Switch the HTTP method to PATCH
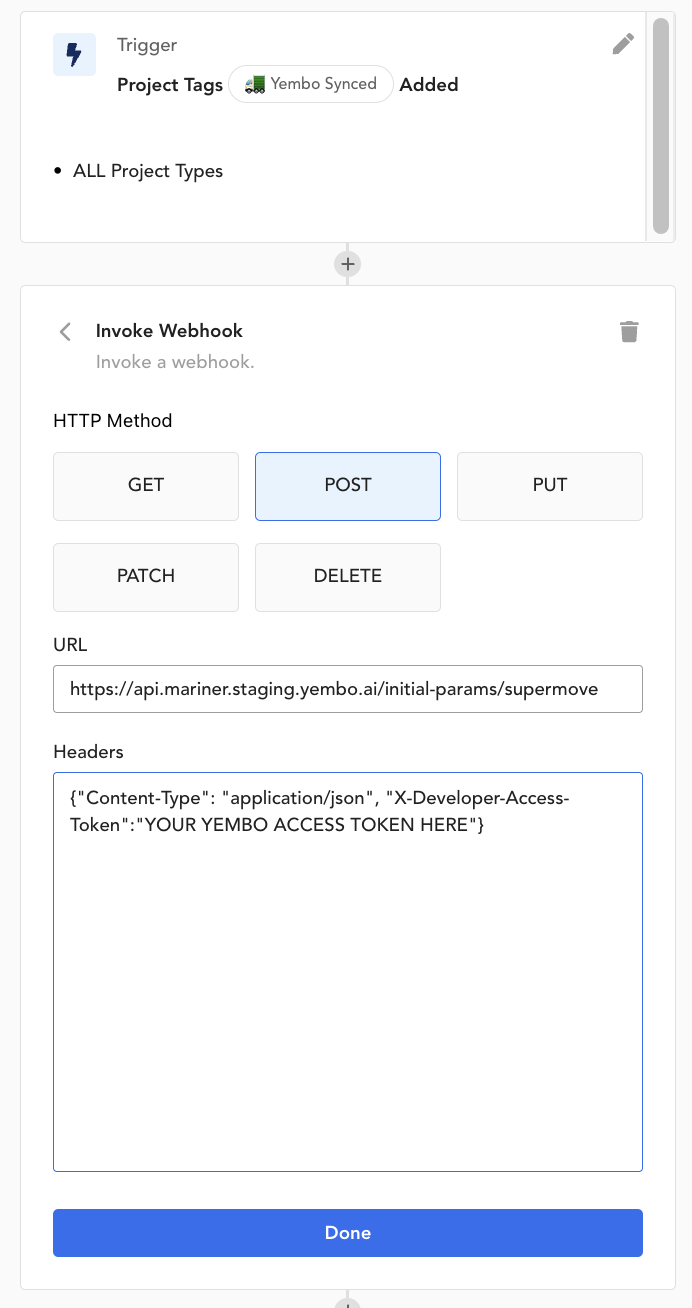The image size is (692, 1308). [x=146, y=577]
